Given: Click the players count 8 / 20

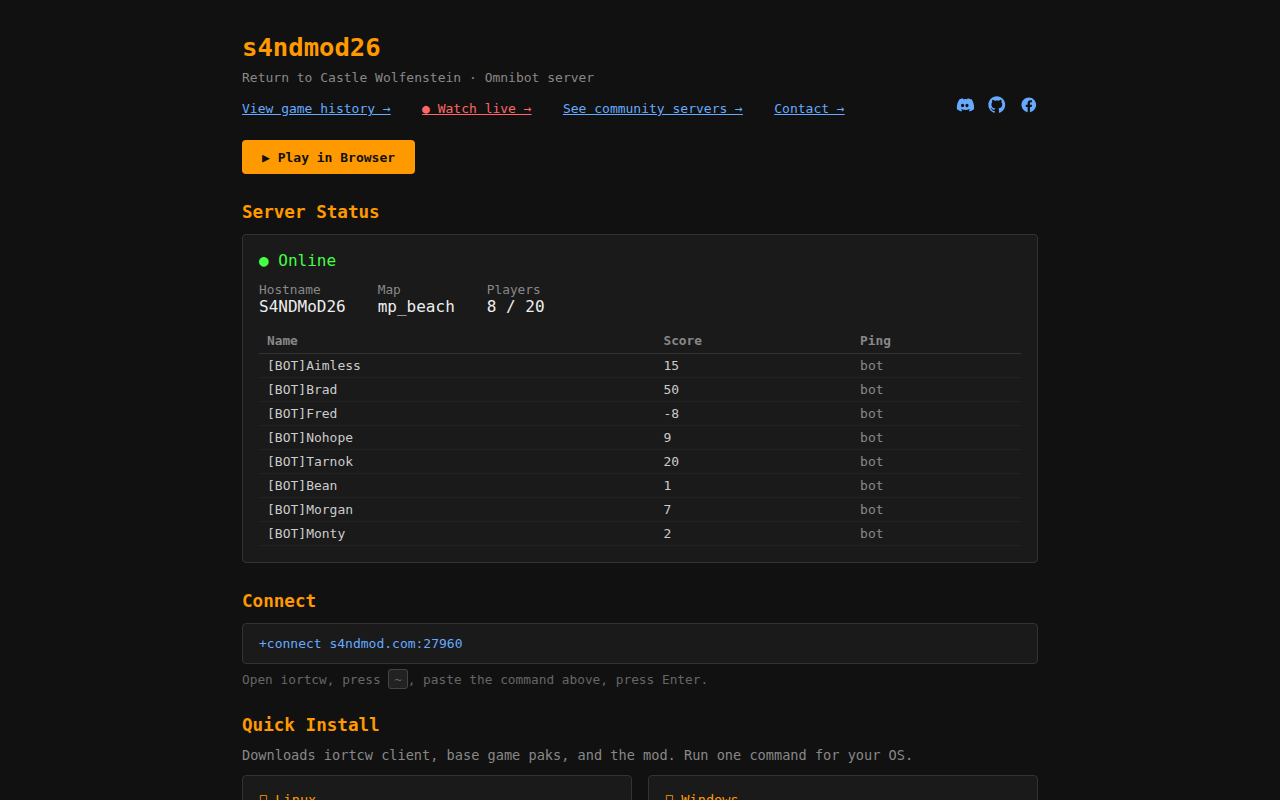Looking at the screenshot, I should (x=516, y=307).
